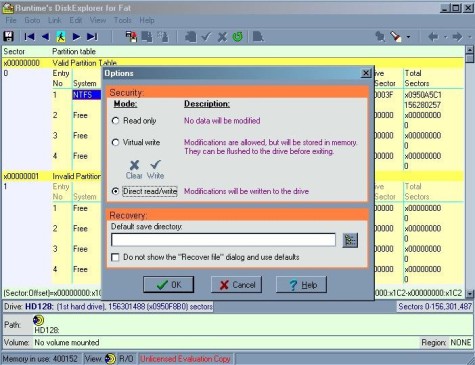The image size is (475, 365).
Task: Click the grayed copy pages toolbar icon
Action: 147,36
